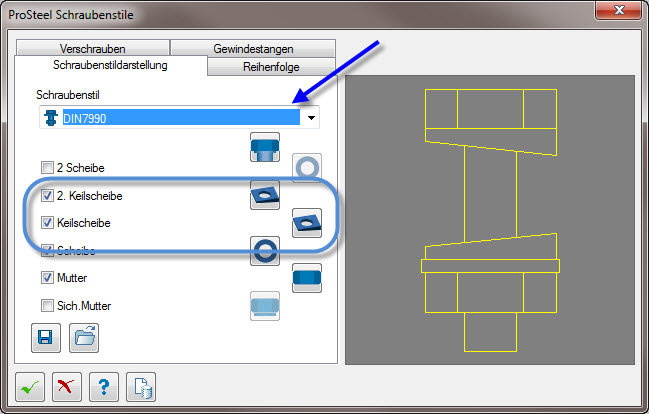Click the yellow bolt preview drawing

pyautogui.click(x=490, y=220)
